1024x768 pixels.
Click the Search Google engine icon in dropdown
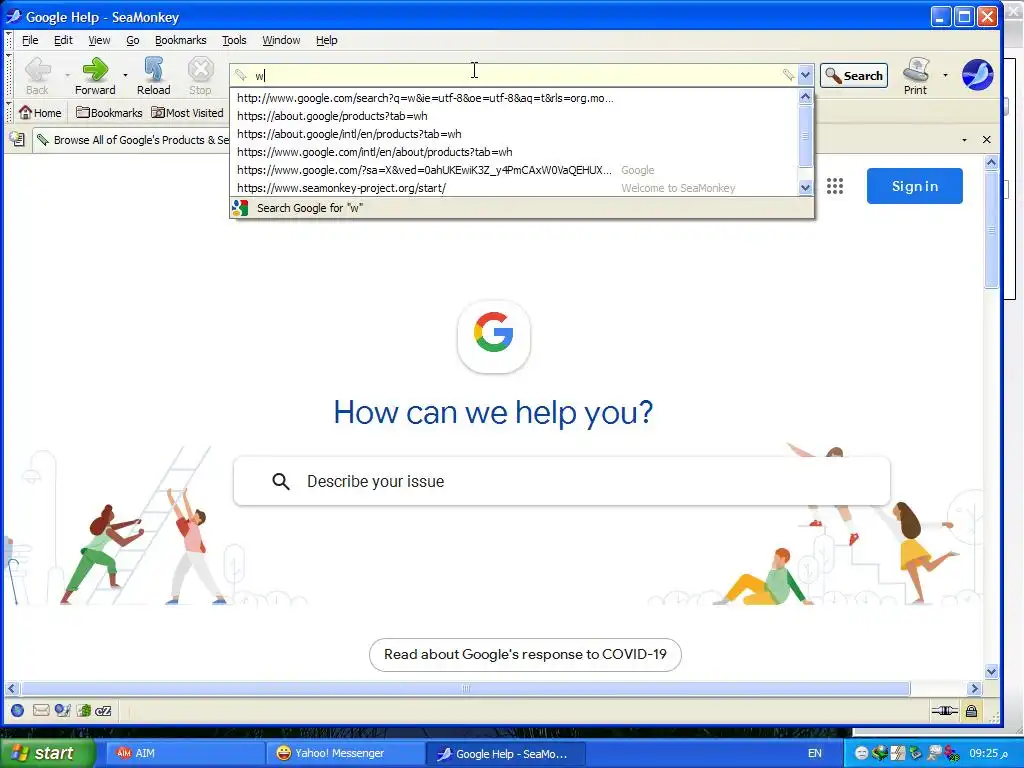coord(240,208)
